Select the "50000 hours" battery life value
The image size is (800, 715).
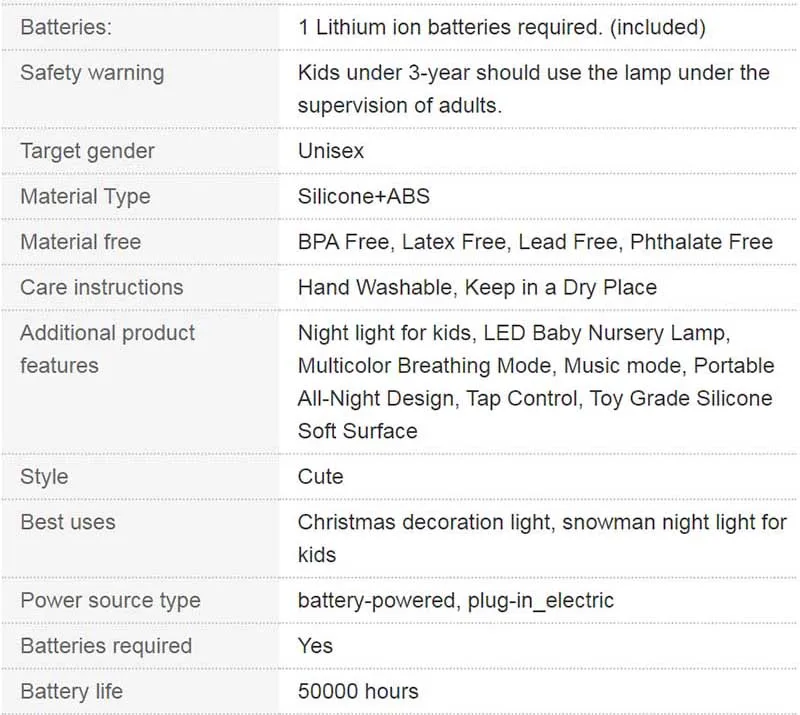pyautogui.click(x=358, y=691)
